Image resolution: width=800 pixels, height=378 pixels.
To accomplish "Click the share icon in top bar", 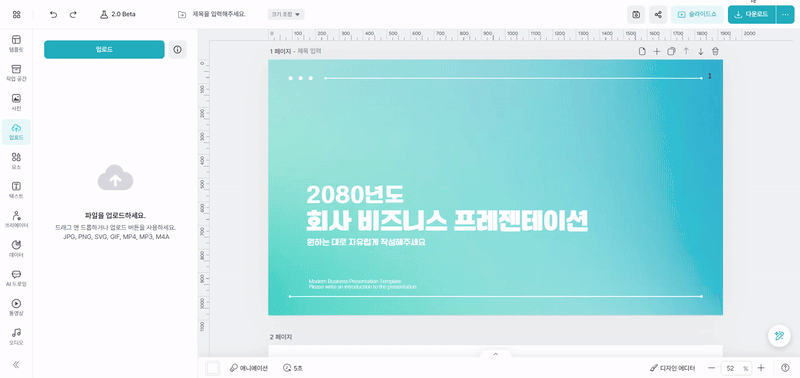I will [x=658, y=14].
